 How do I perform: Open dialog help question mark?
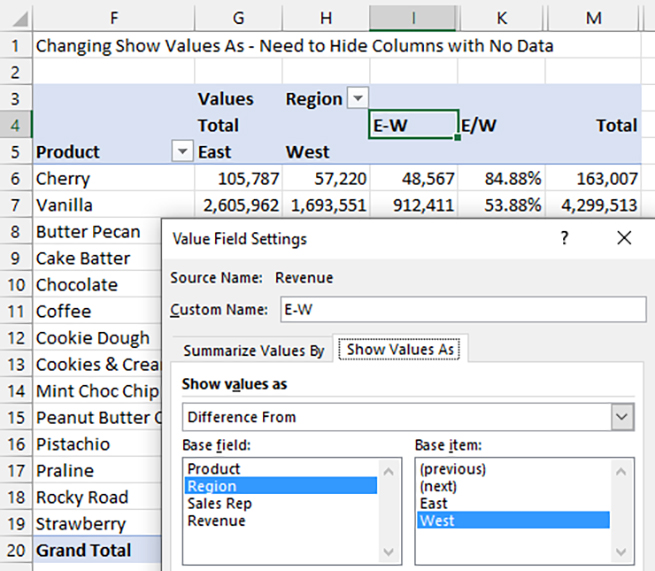click(x=565, y=238)
